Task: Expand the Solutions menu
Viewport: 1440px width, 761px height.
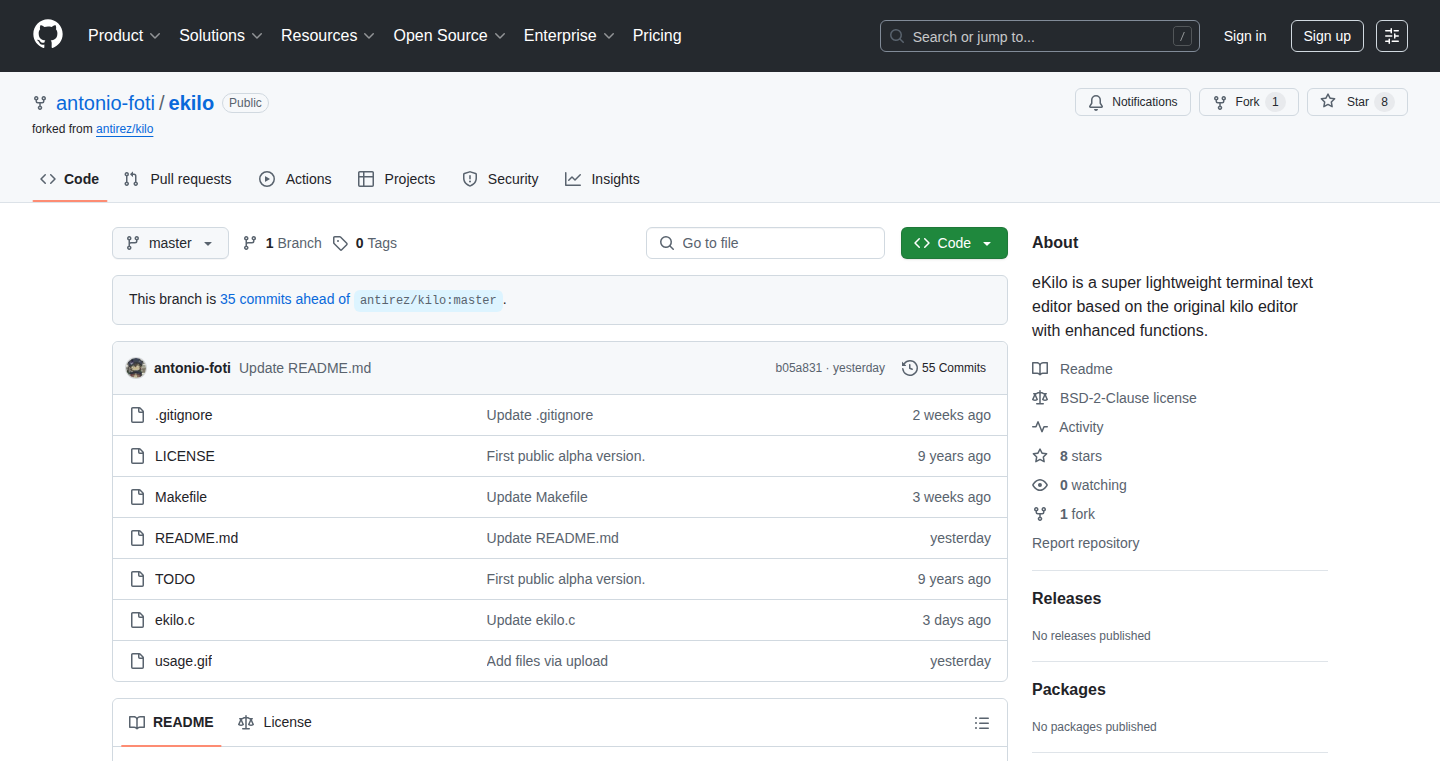Action: point(220,36)
